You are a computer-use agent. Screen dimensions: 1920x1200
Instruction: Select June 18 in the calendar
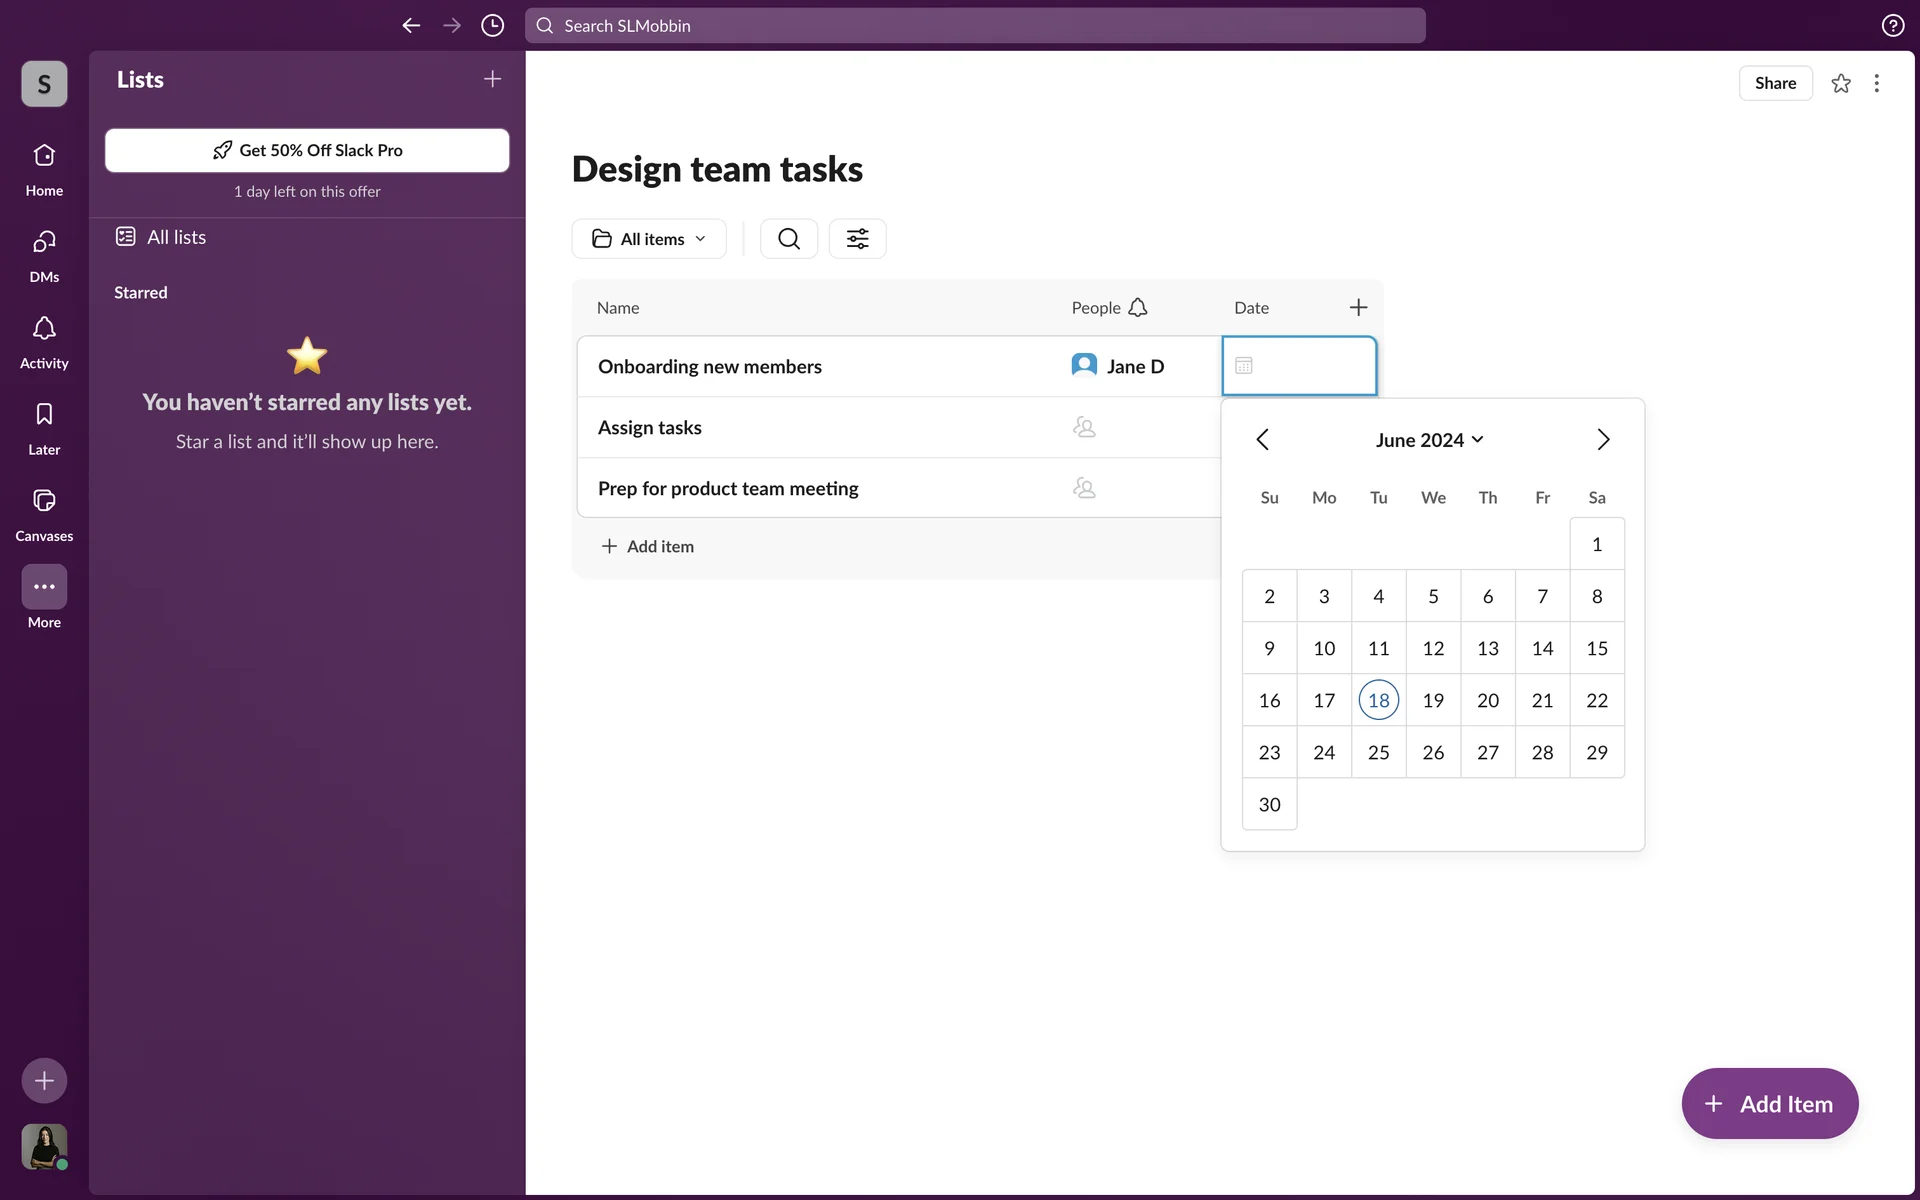coord(1378,701)
